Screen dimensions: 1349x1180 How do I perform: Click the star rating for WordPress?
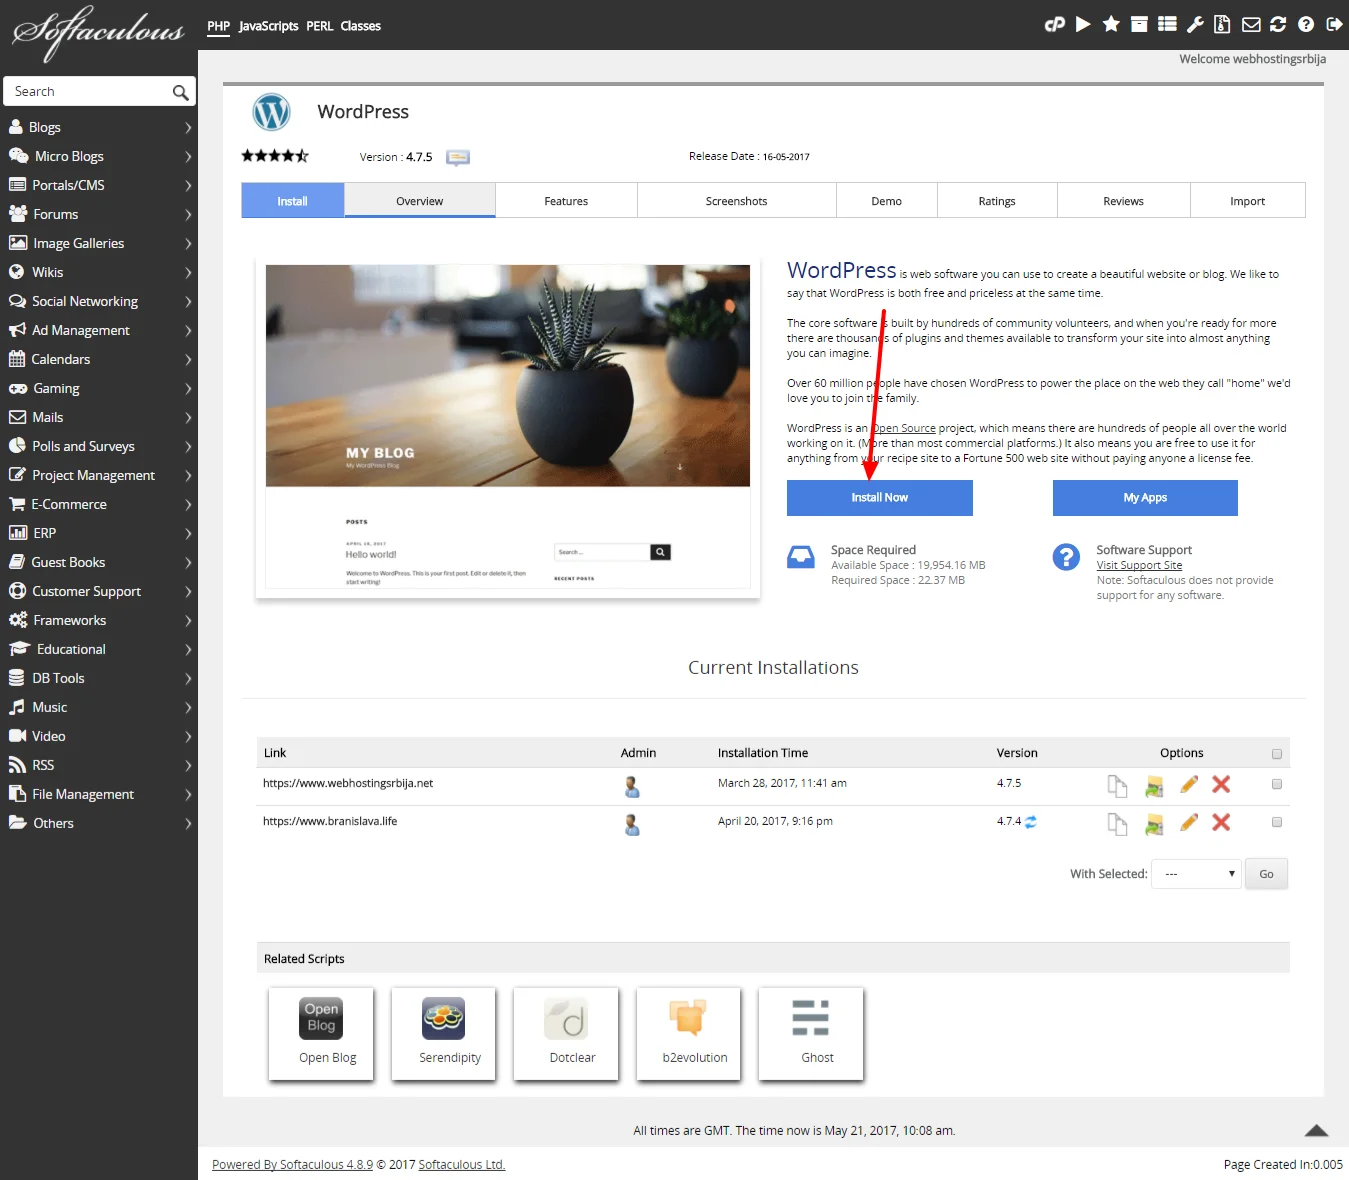click(x=275, y=156)
